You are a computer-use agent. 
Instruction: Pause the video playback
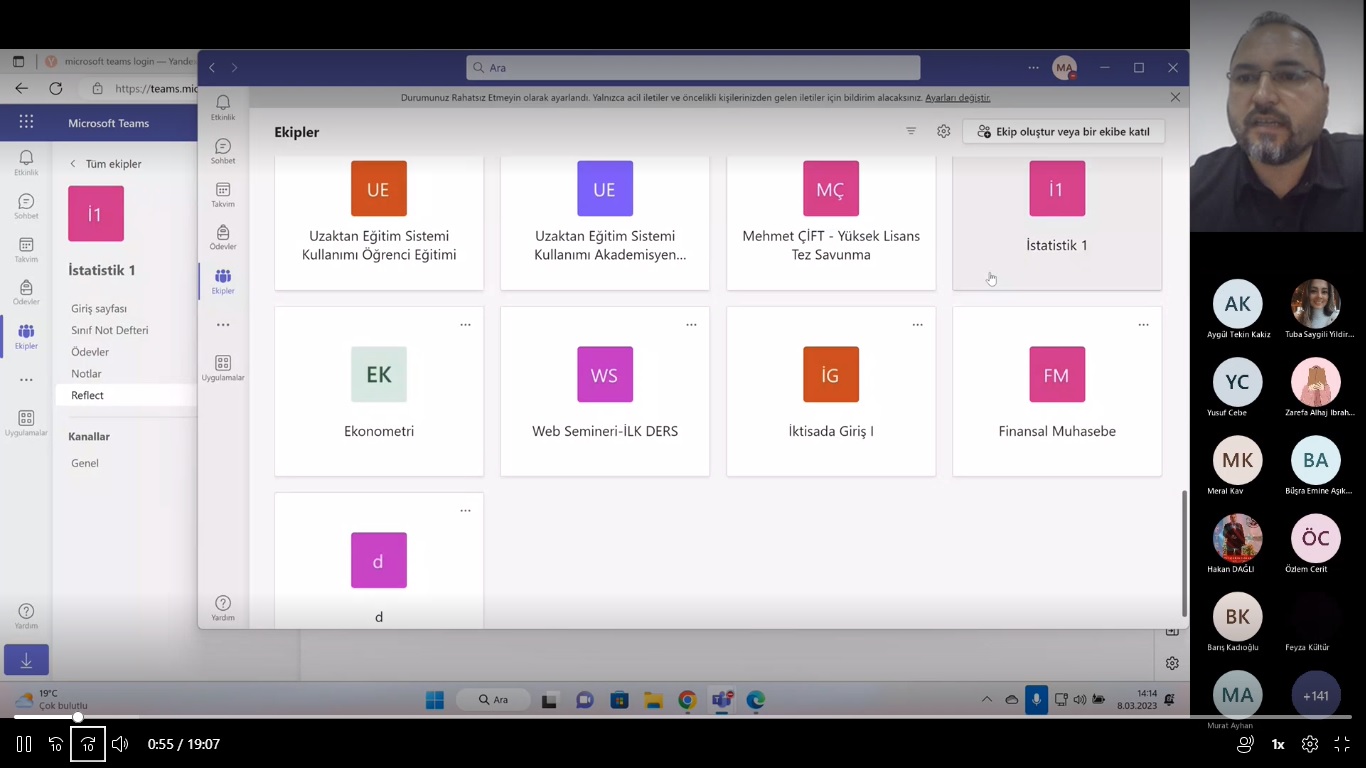point(24,744)
